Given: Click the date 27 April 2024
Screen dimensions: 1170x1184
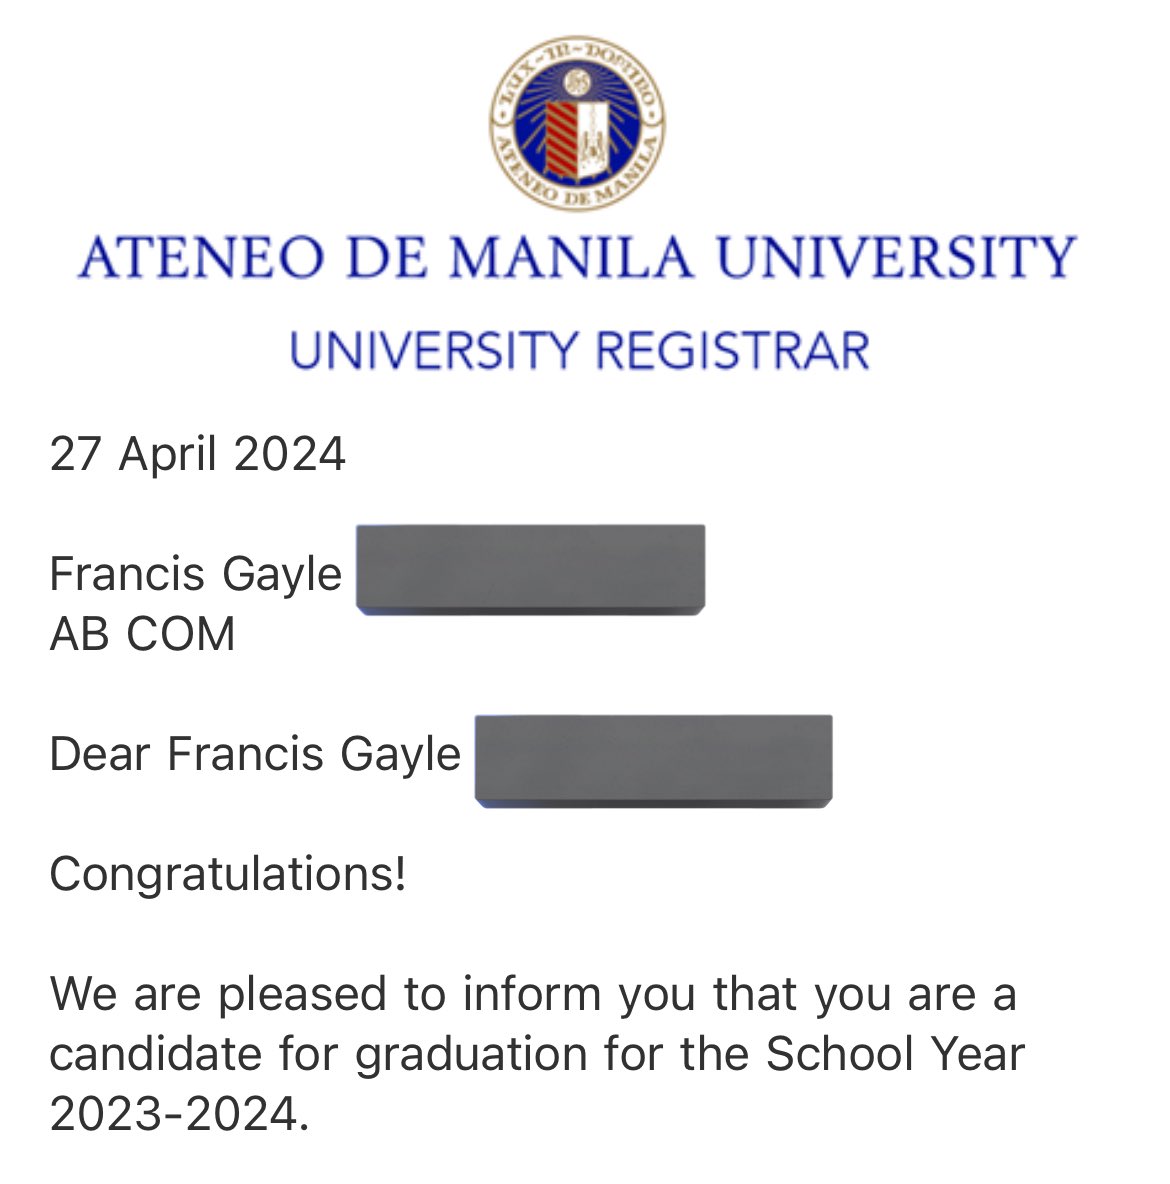Looking at the screenshot, I should click(x=197, y=455).
